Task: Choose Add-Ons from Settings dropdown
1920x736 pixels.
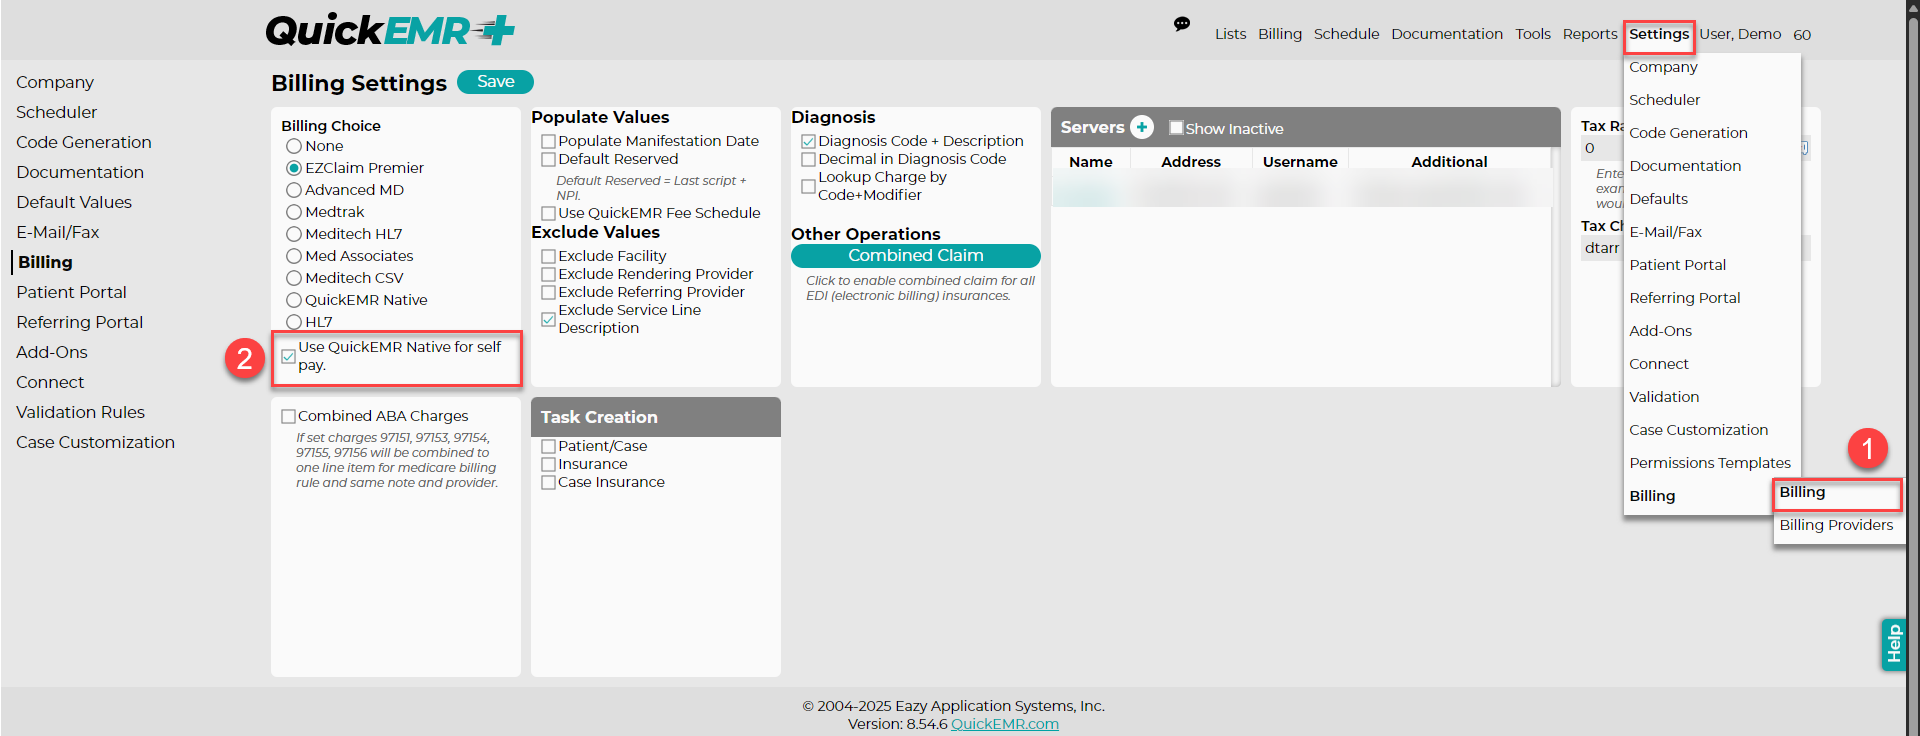Action: (1660, 331)
